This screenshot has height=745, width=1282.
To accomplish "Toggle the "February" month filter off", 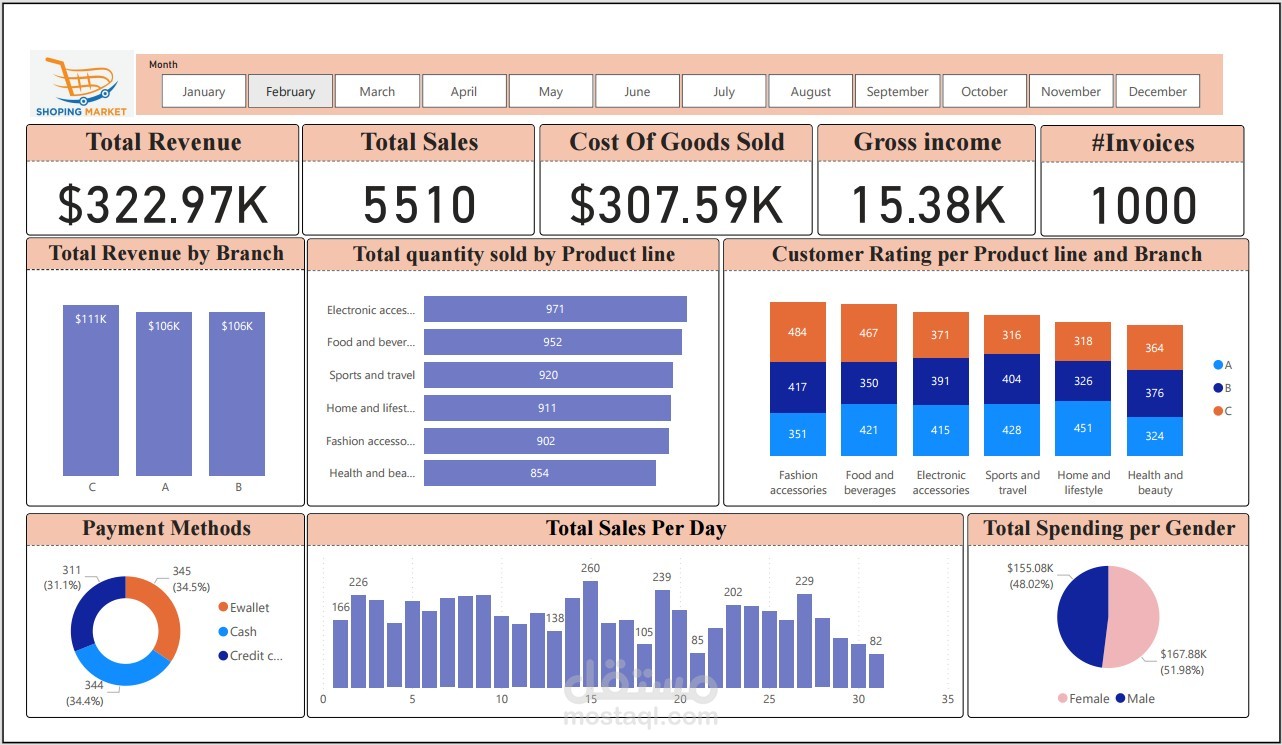I will (x=290, y=91).
